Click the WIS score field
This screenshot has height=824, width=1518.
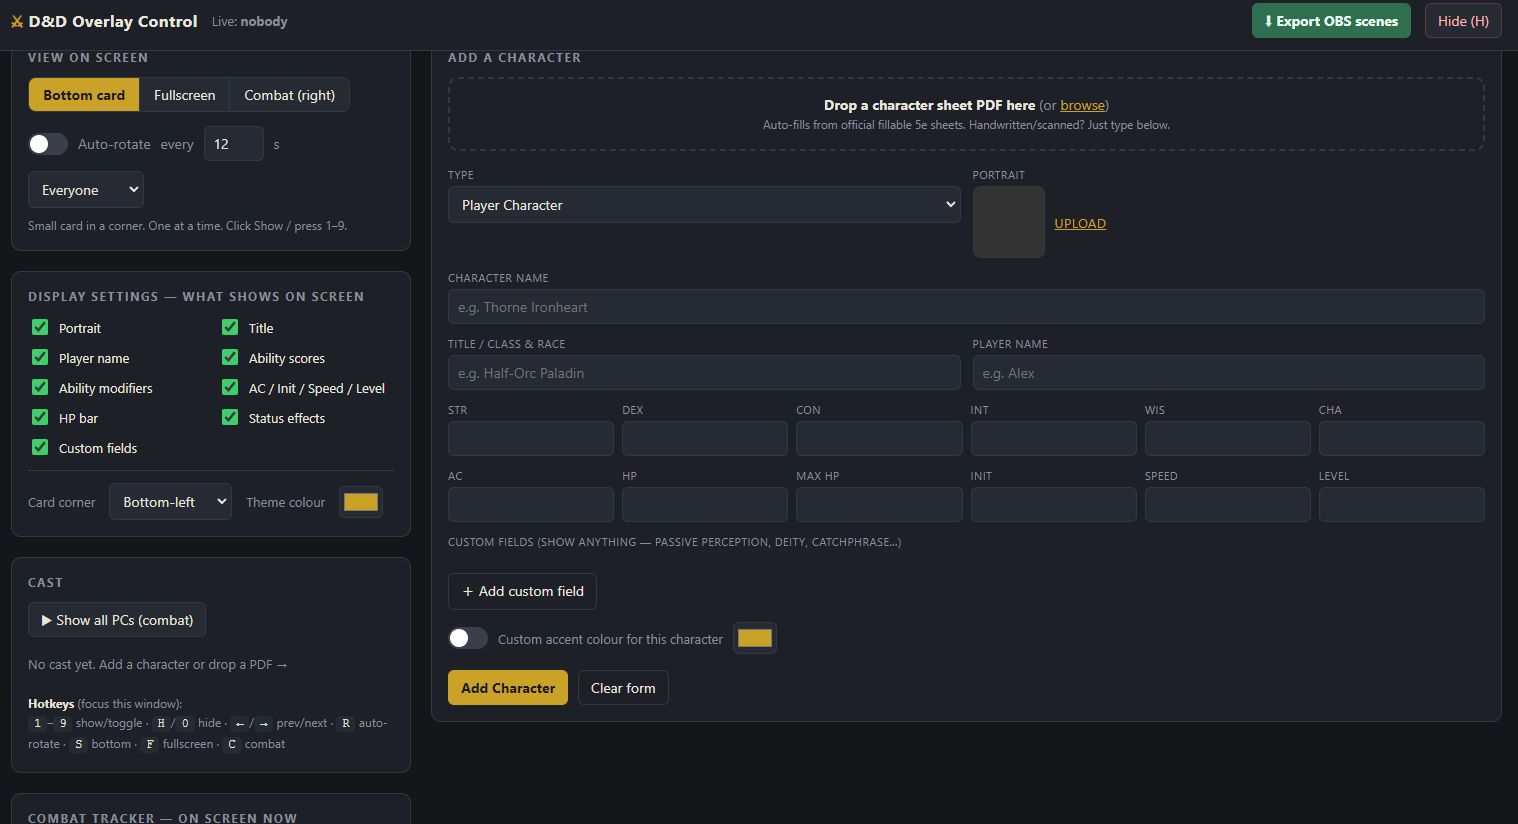[x=1228, y=439]
